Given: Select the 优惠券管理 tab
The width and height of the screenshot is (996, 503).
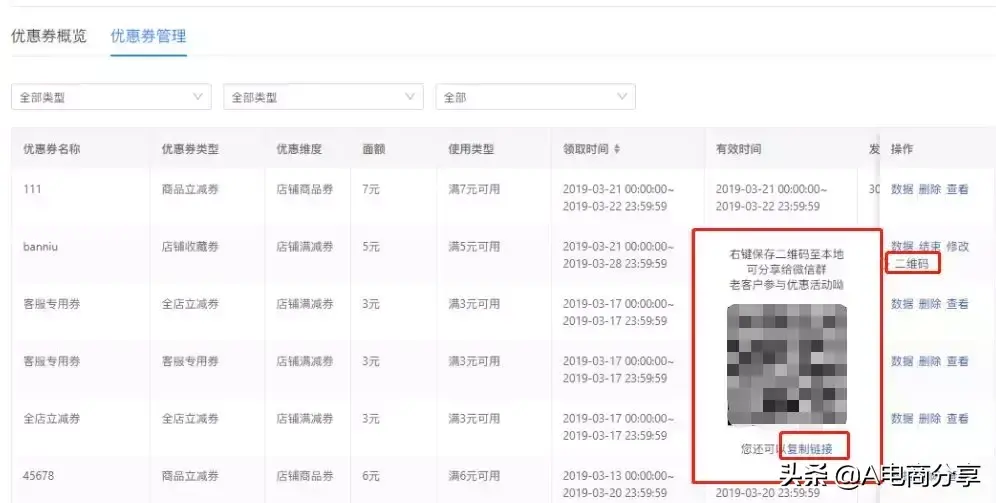Looking at the screenshot, I should pyautogui.click(x=149, y=36).
